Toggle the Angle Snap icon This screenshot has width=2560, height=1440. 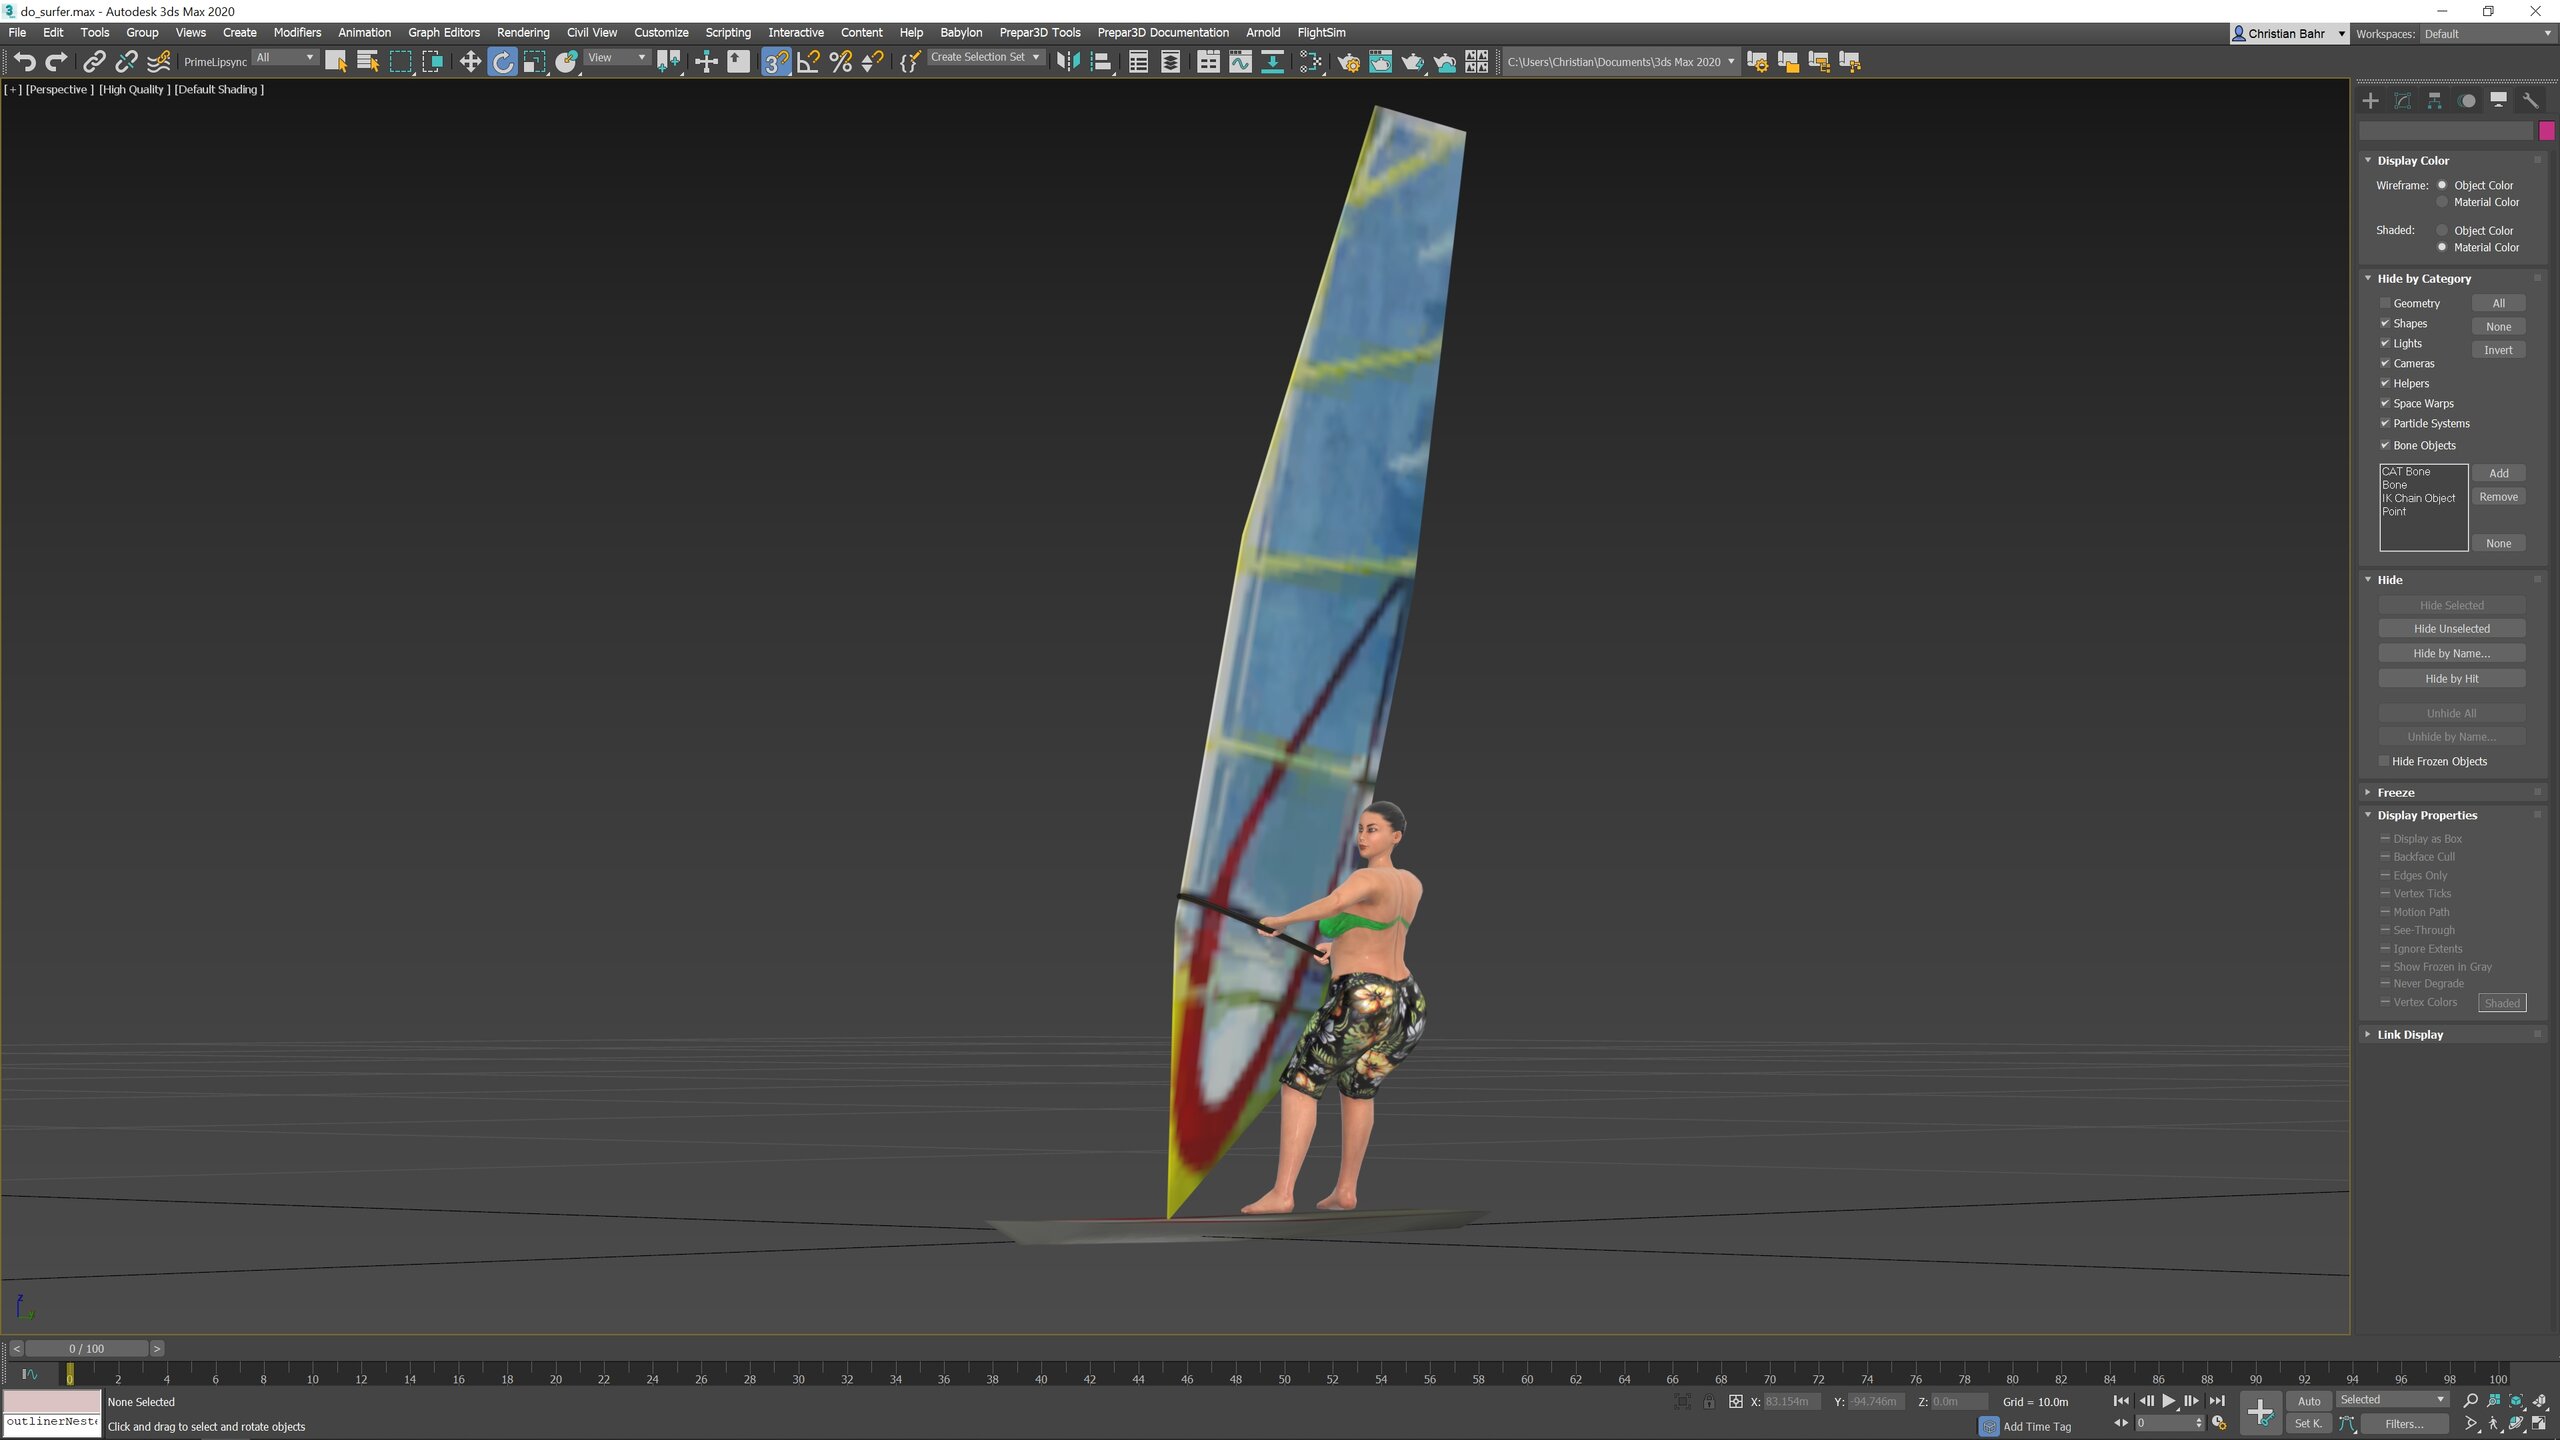point(808,62)
